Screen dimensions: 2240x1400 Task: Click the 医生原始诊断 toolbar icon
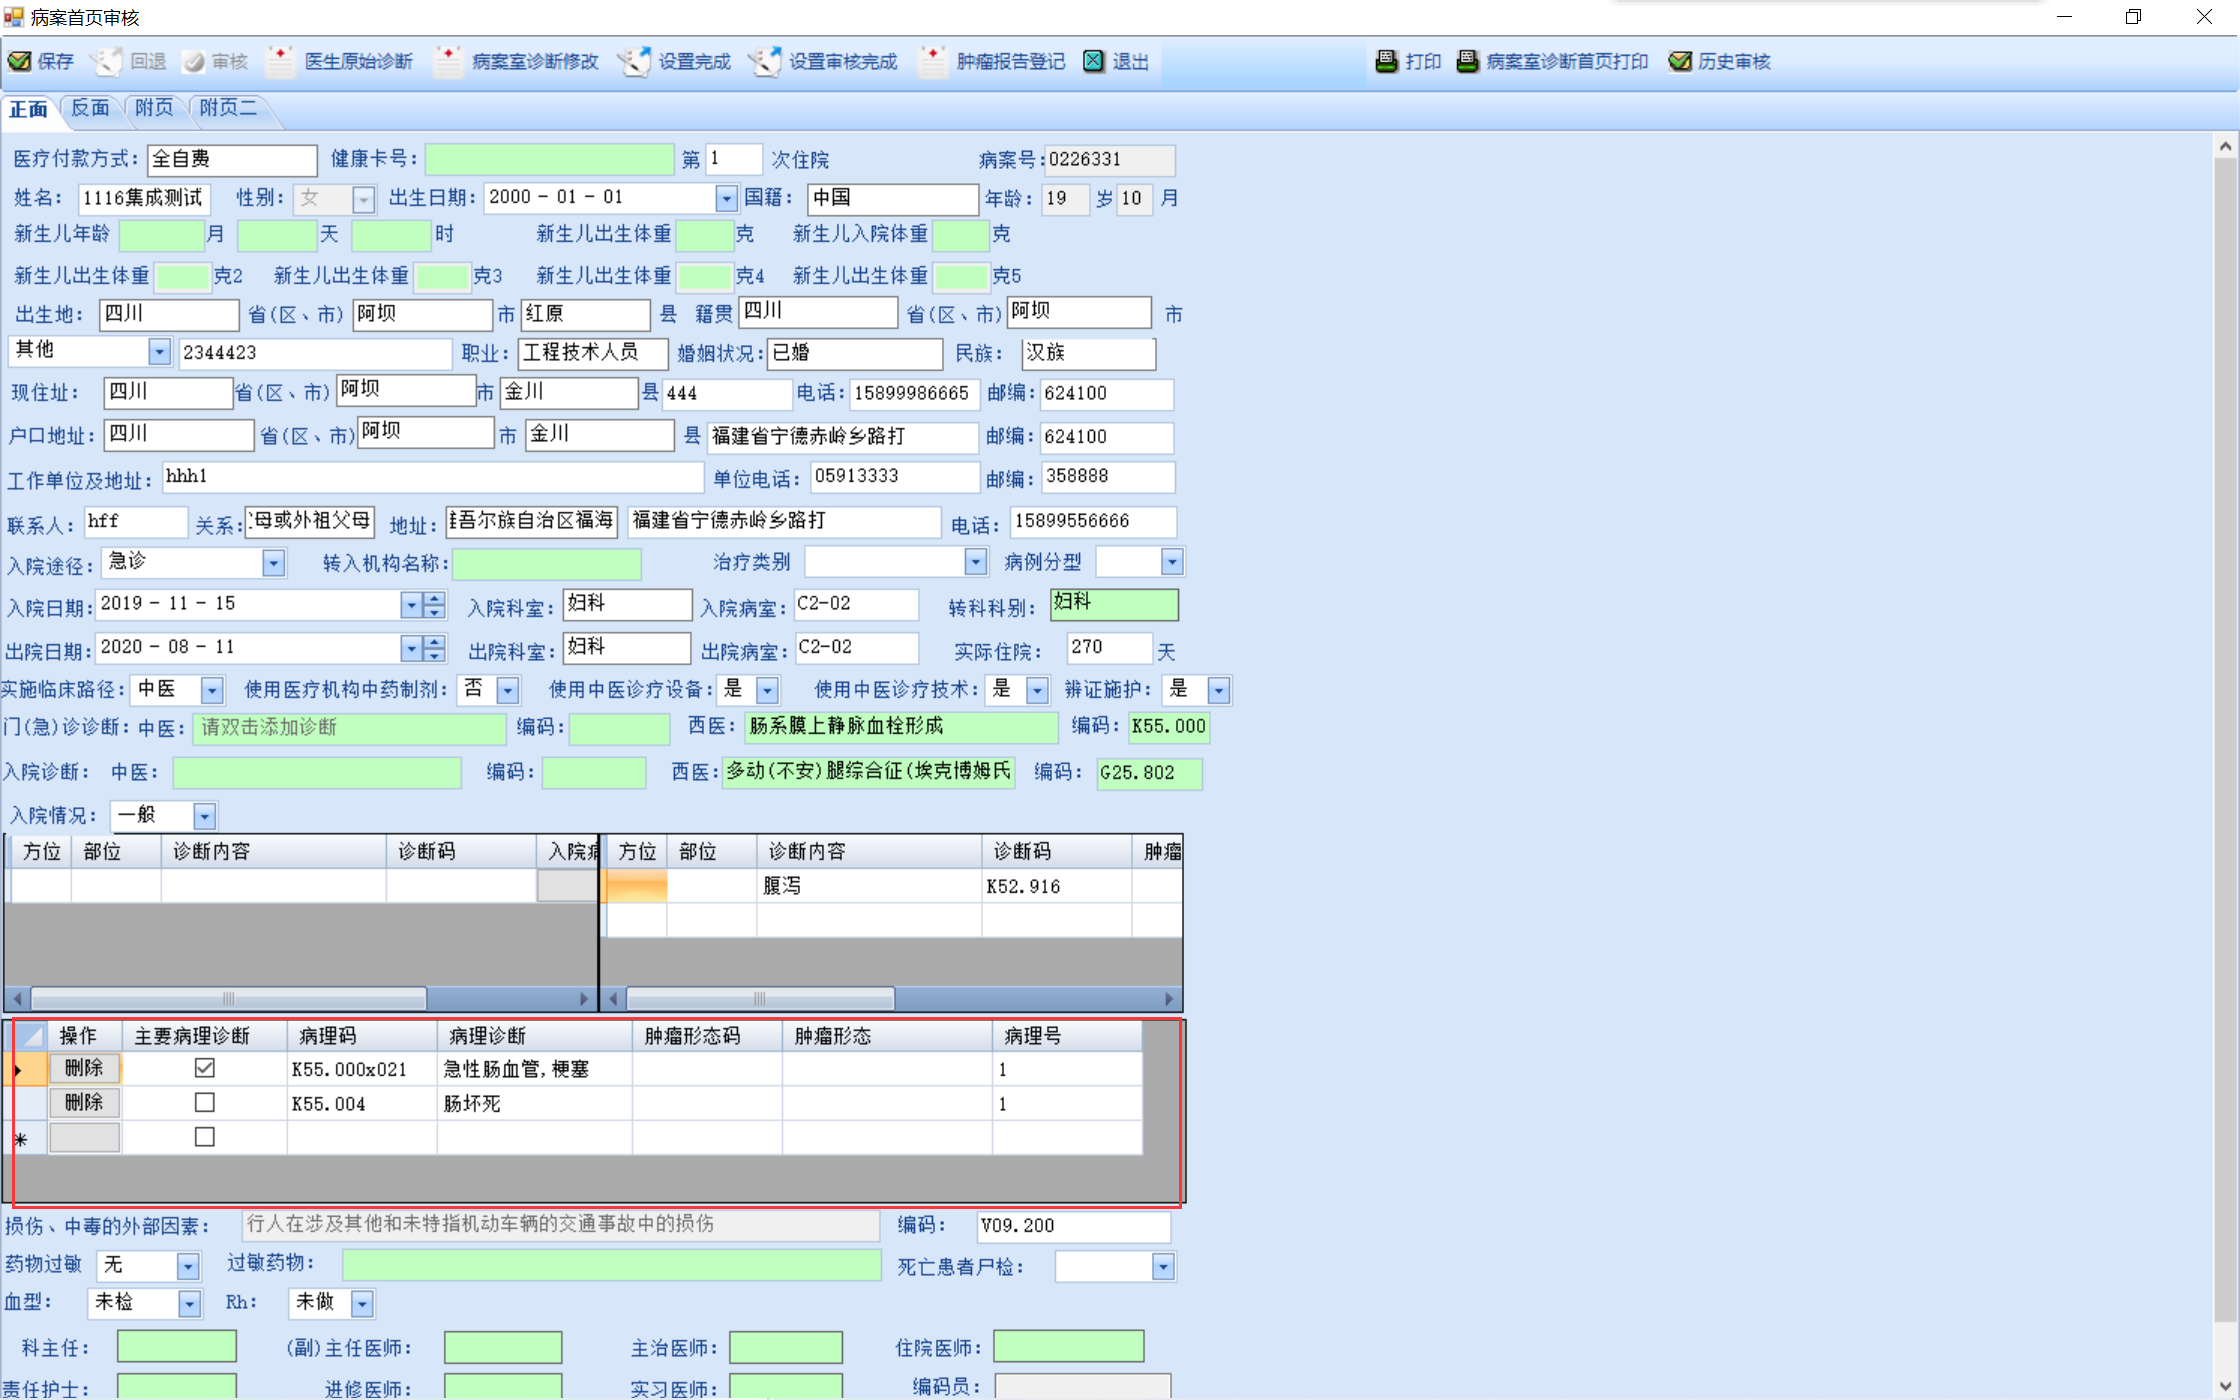coord(281,62)
